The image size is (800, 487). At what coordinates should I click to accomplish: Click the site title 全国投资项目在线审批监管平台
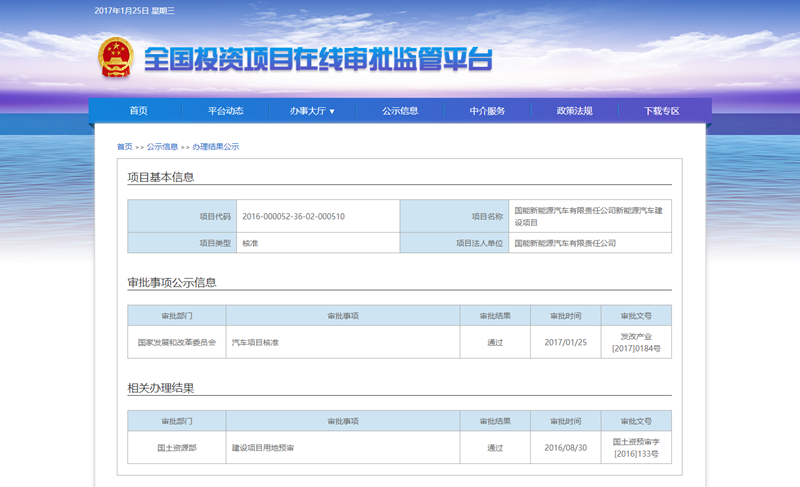point(318,59)
